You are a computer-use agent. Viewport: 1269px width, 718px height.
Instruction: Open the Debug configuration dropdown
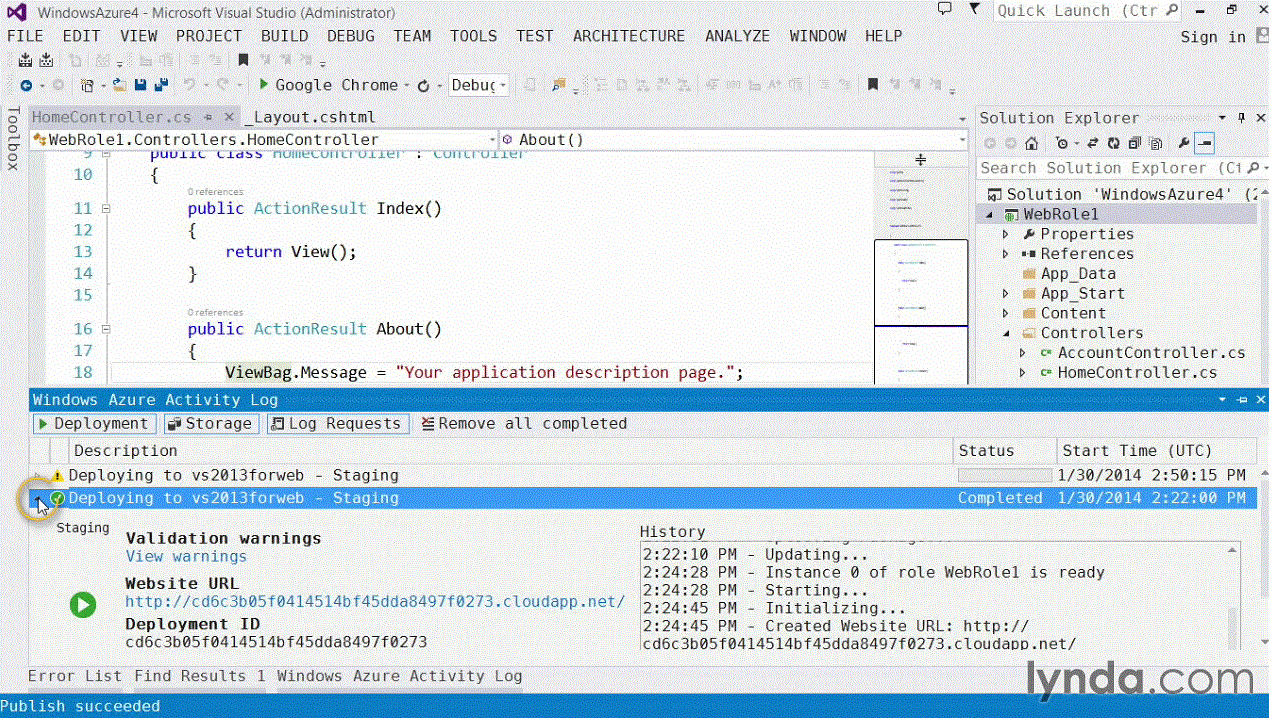coord(478,86)
